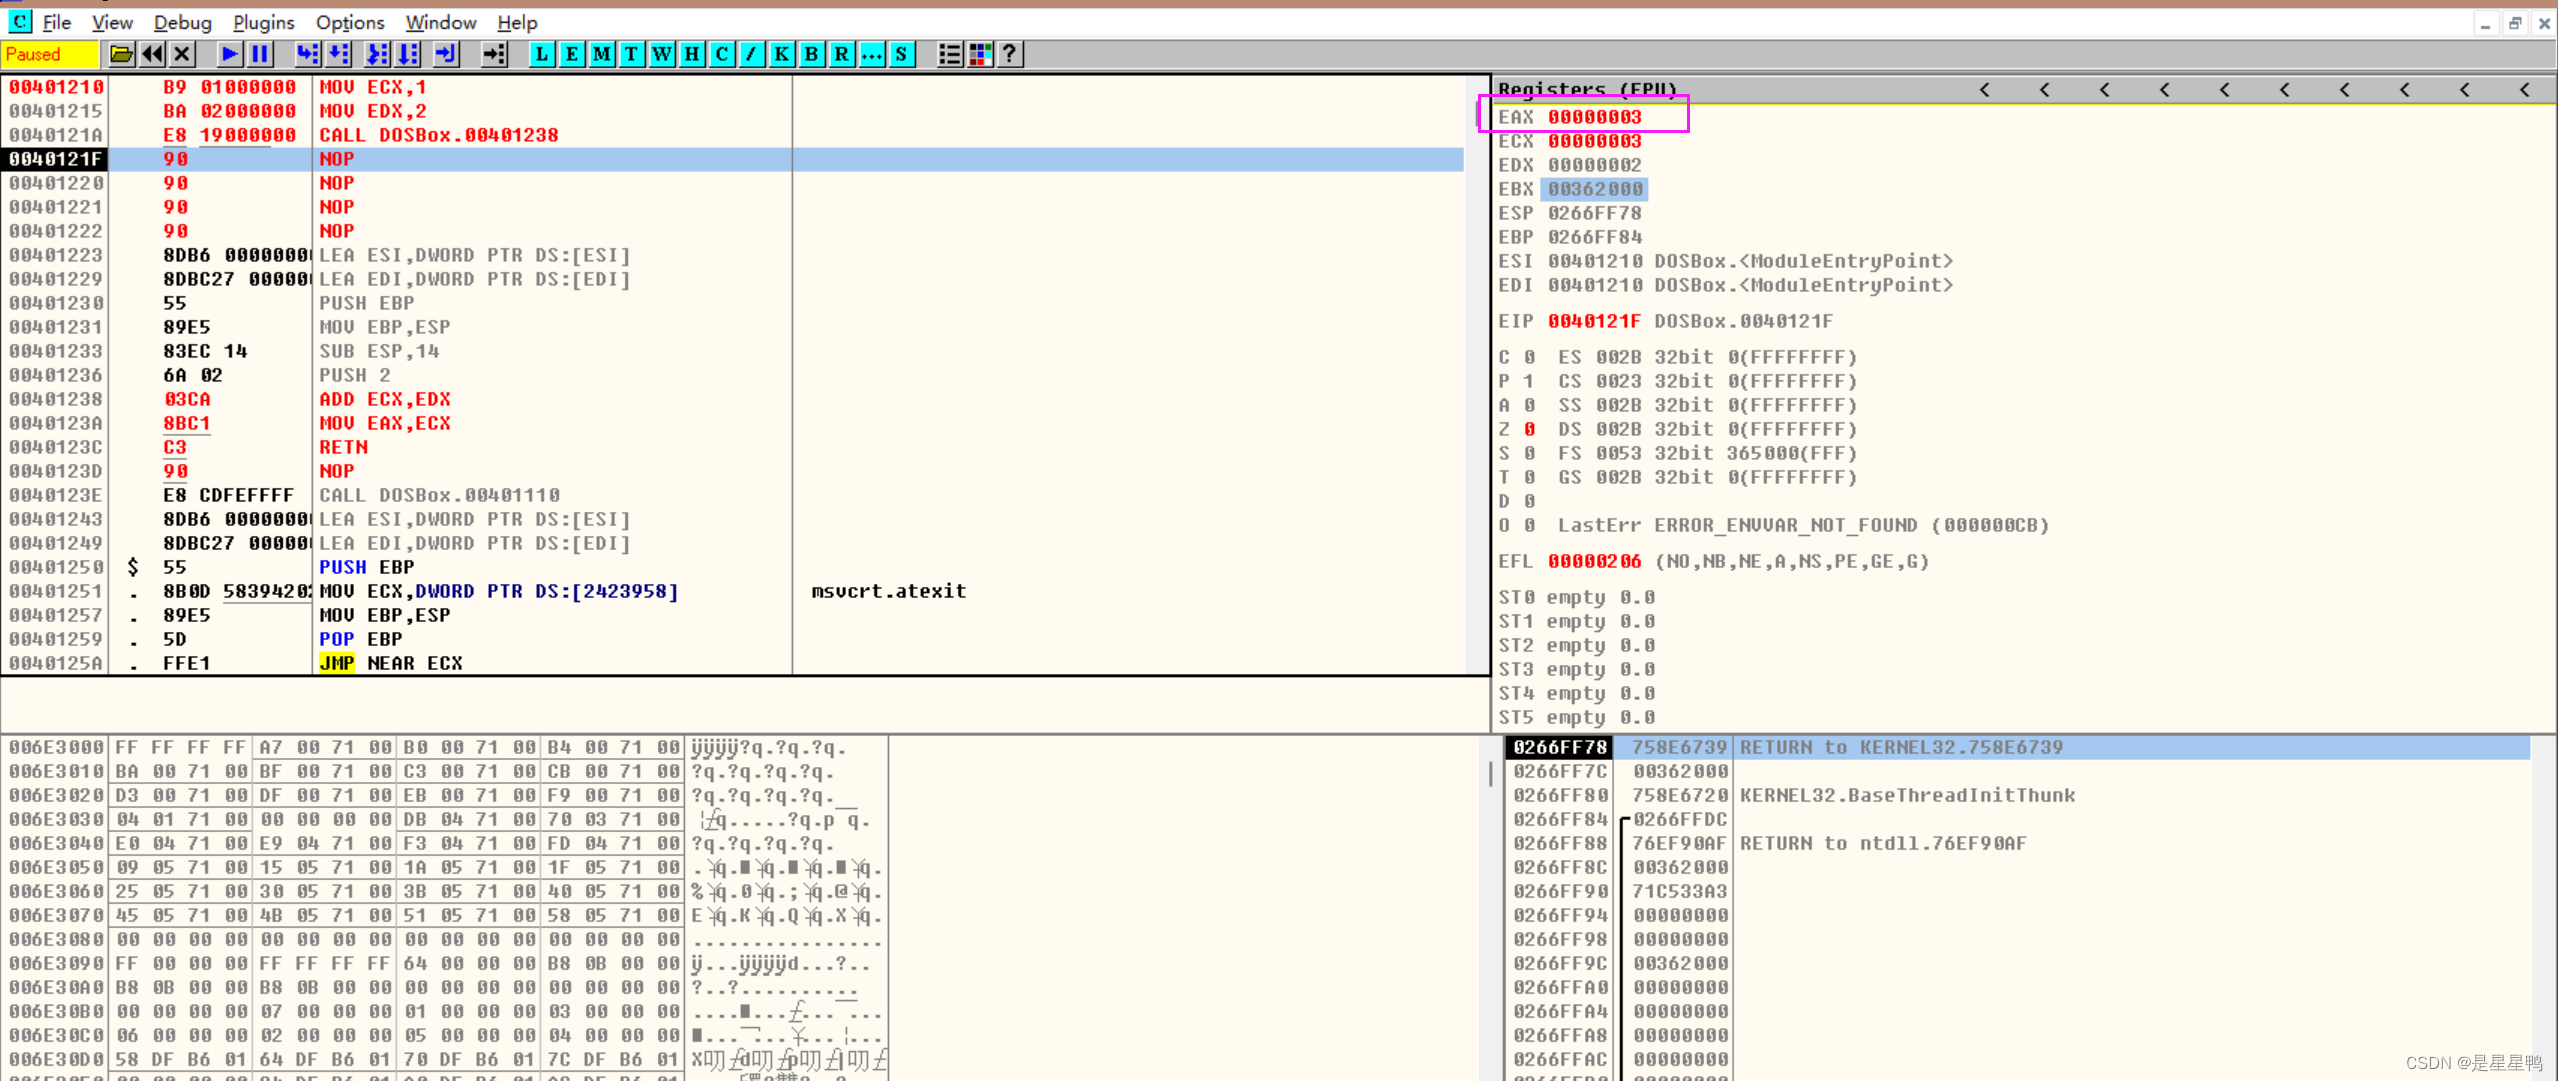The width and height of the screenshot is (2558, 1081).
Task: Open the appearance color options icon
Action: tap(980, 54)
